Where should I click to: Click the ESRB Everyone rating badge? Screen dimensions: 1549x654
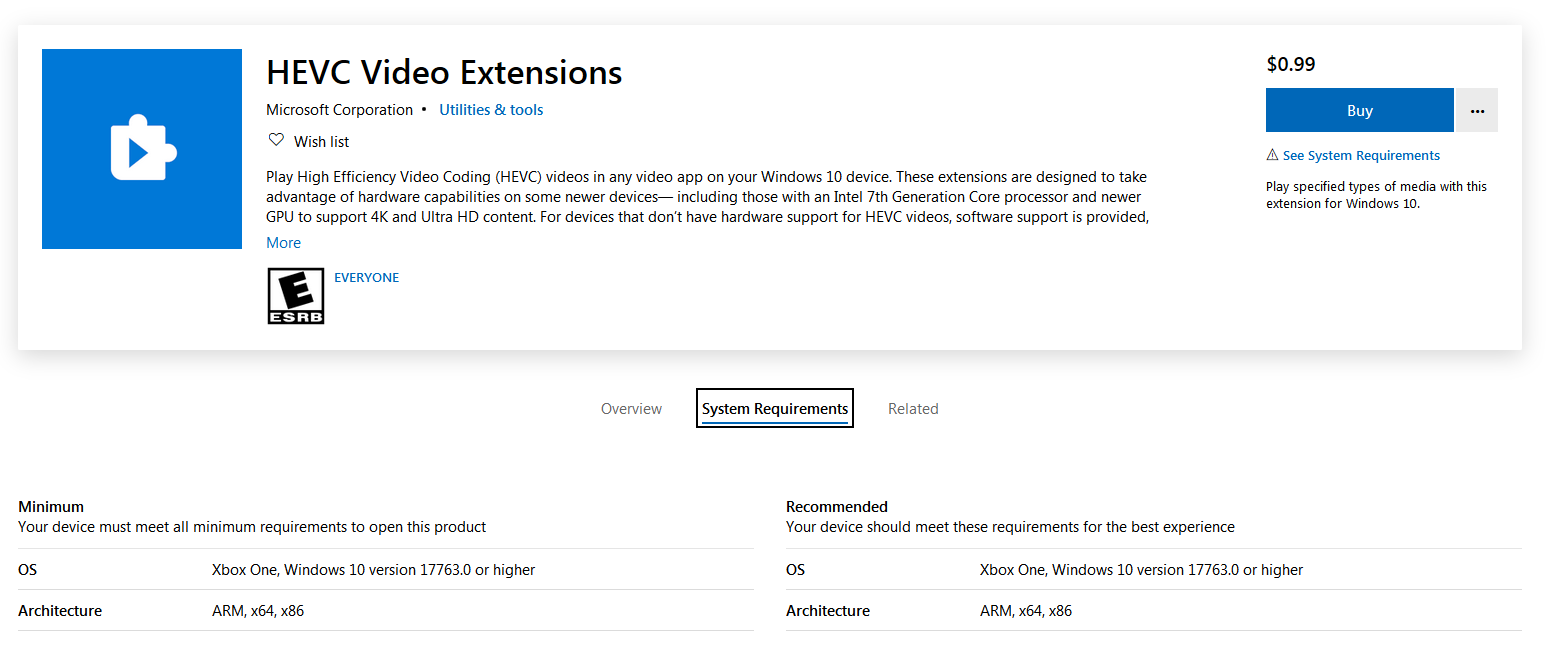(296, 296)
